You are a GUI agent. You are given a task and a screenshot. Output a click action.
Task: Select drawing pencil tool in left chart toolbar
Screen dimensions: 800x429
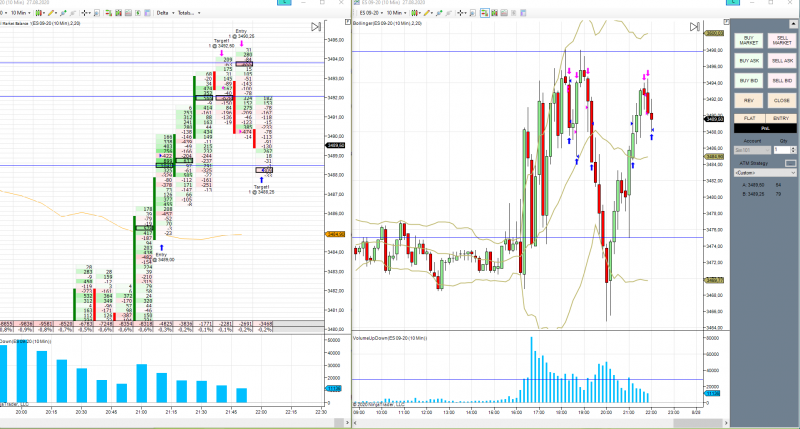pos(52,13)
